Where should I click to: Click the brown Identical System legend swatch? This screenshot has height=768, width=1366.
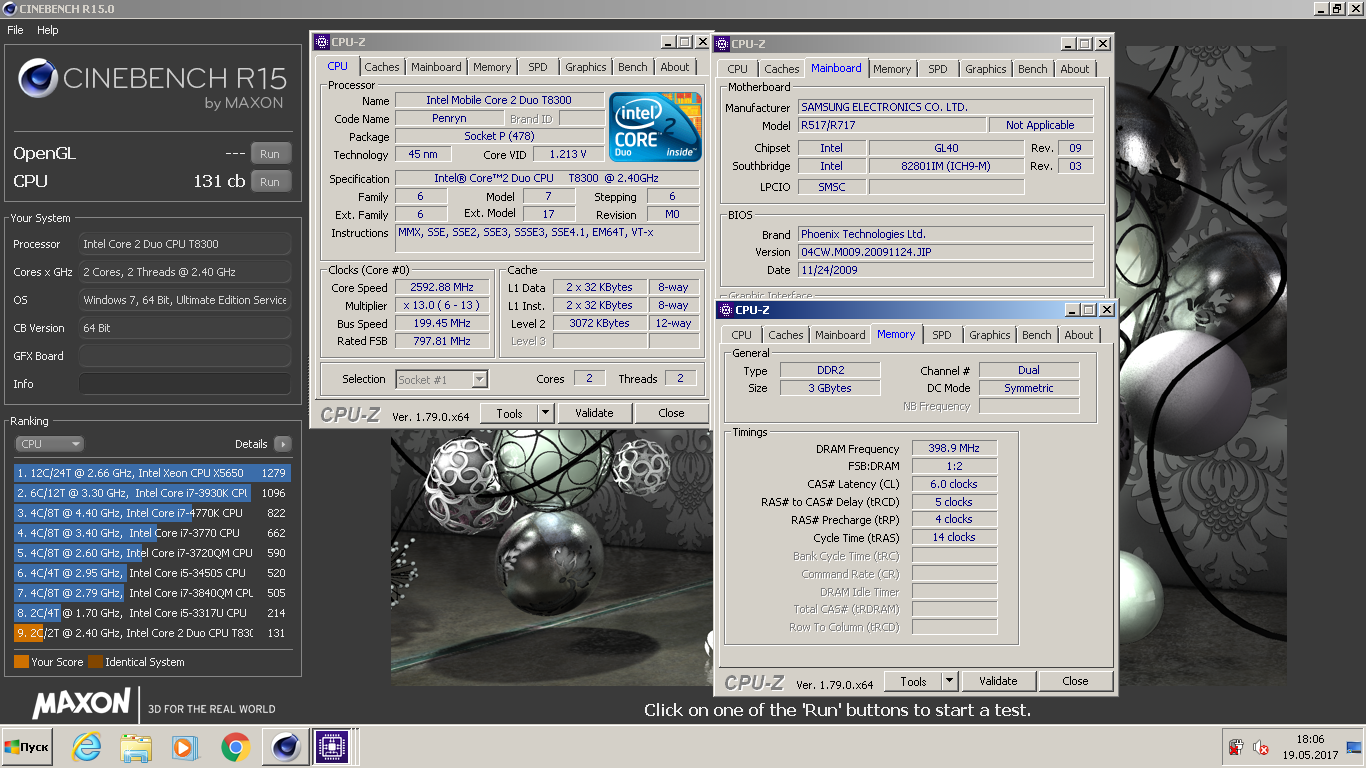(95, 662)
